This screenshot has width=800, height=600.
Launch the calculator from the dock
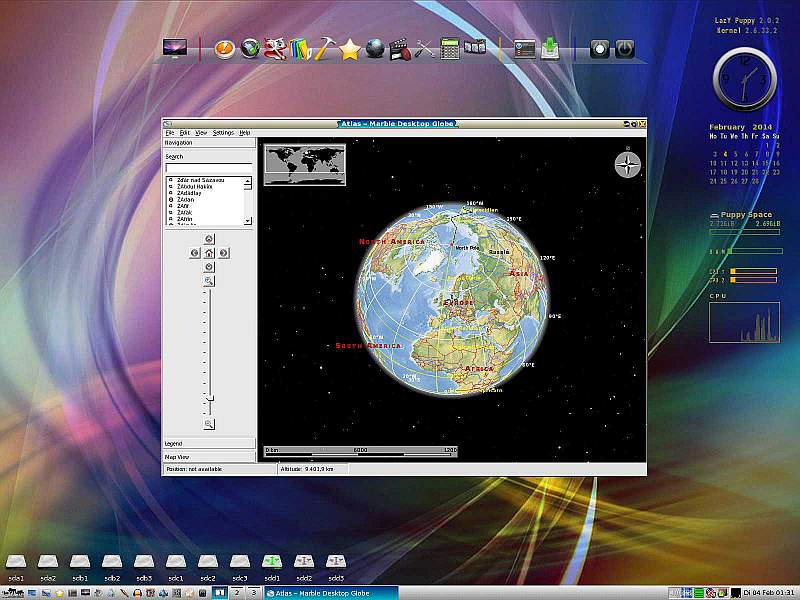(449, 49)
